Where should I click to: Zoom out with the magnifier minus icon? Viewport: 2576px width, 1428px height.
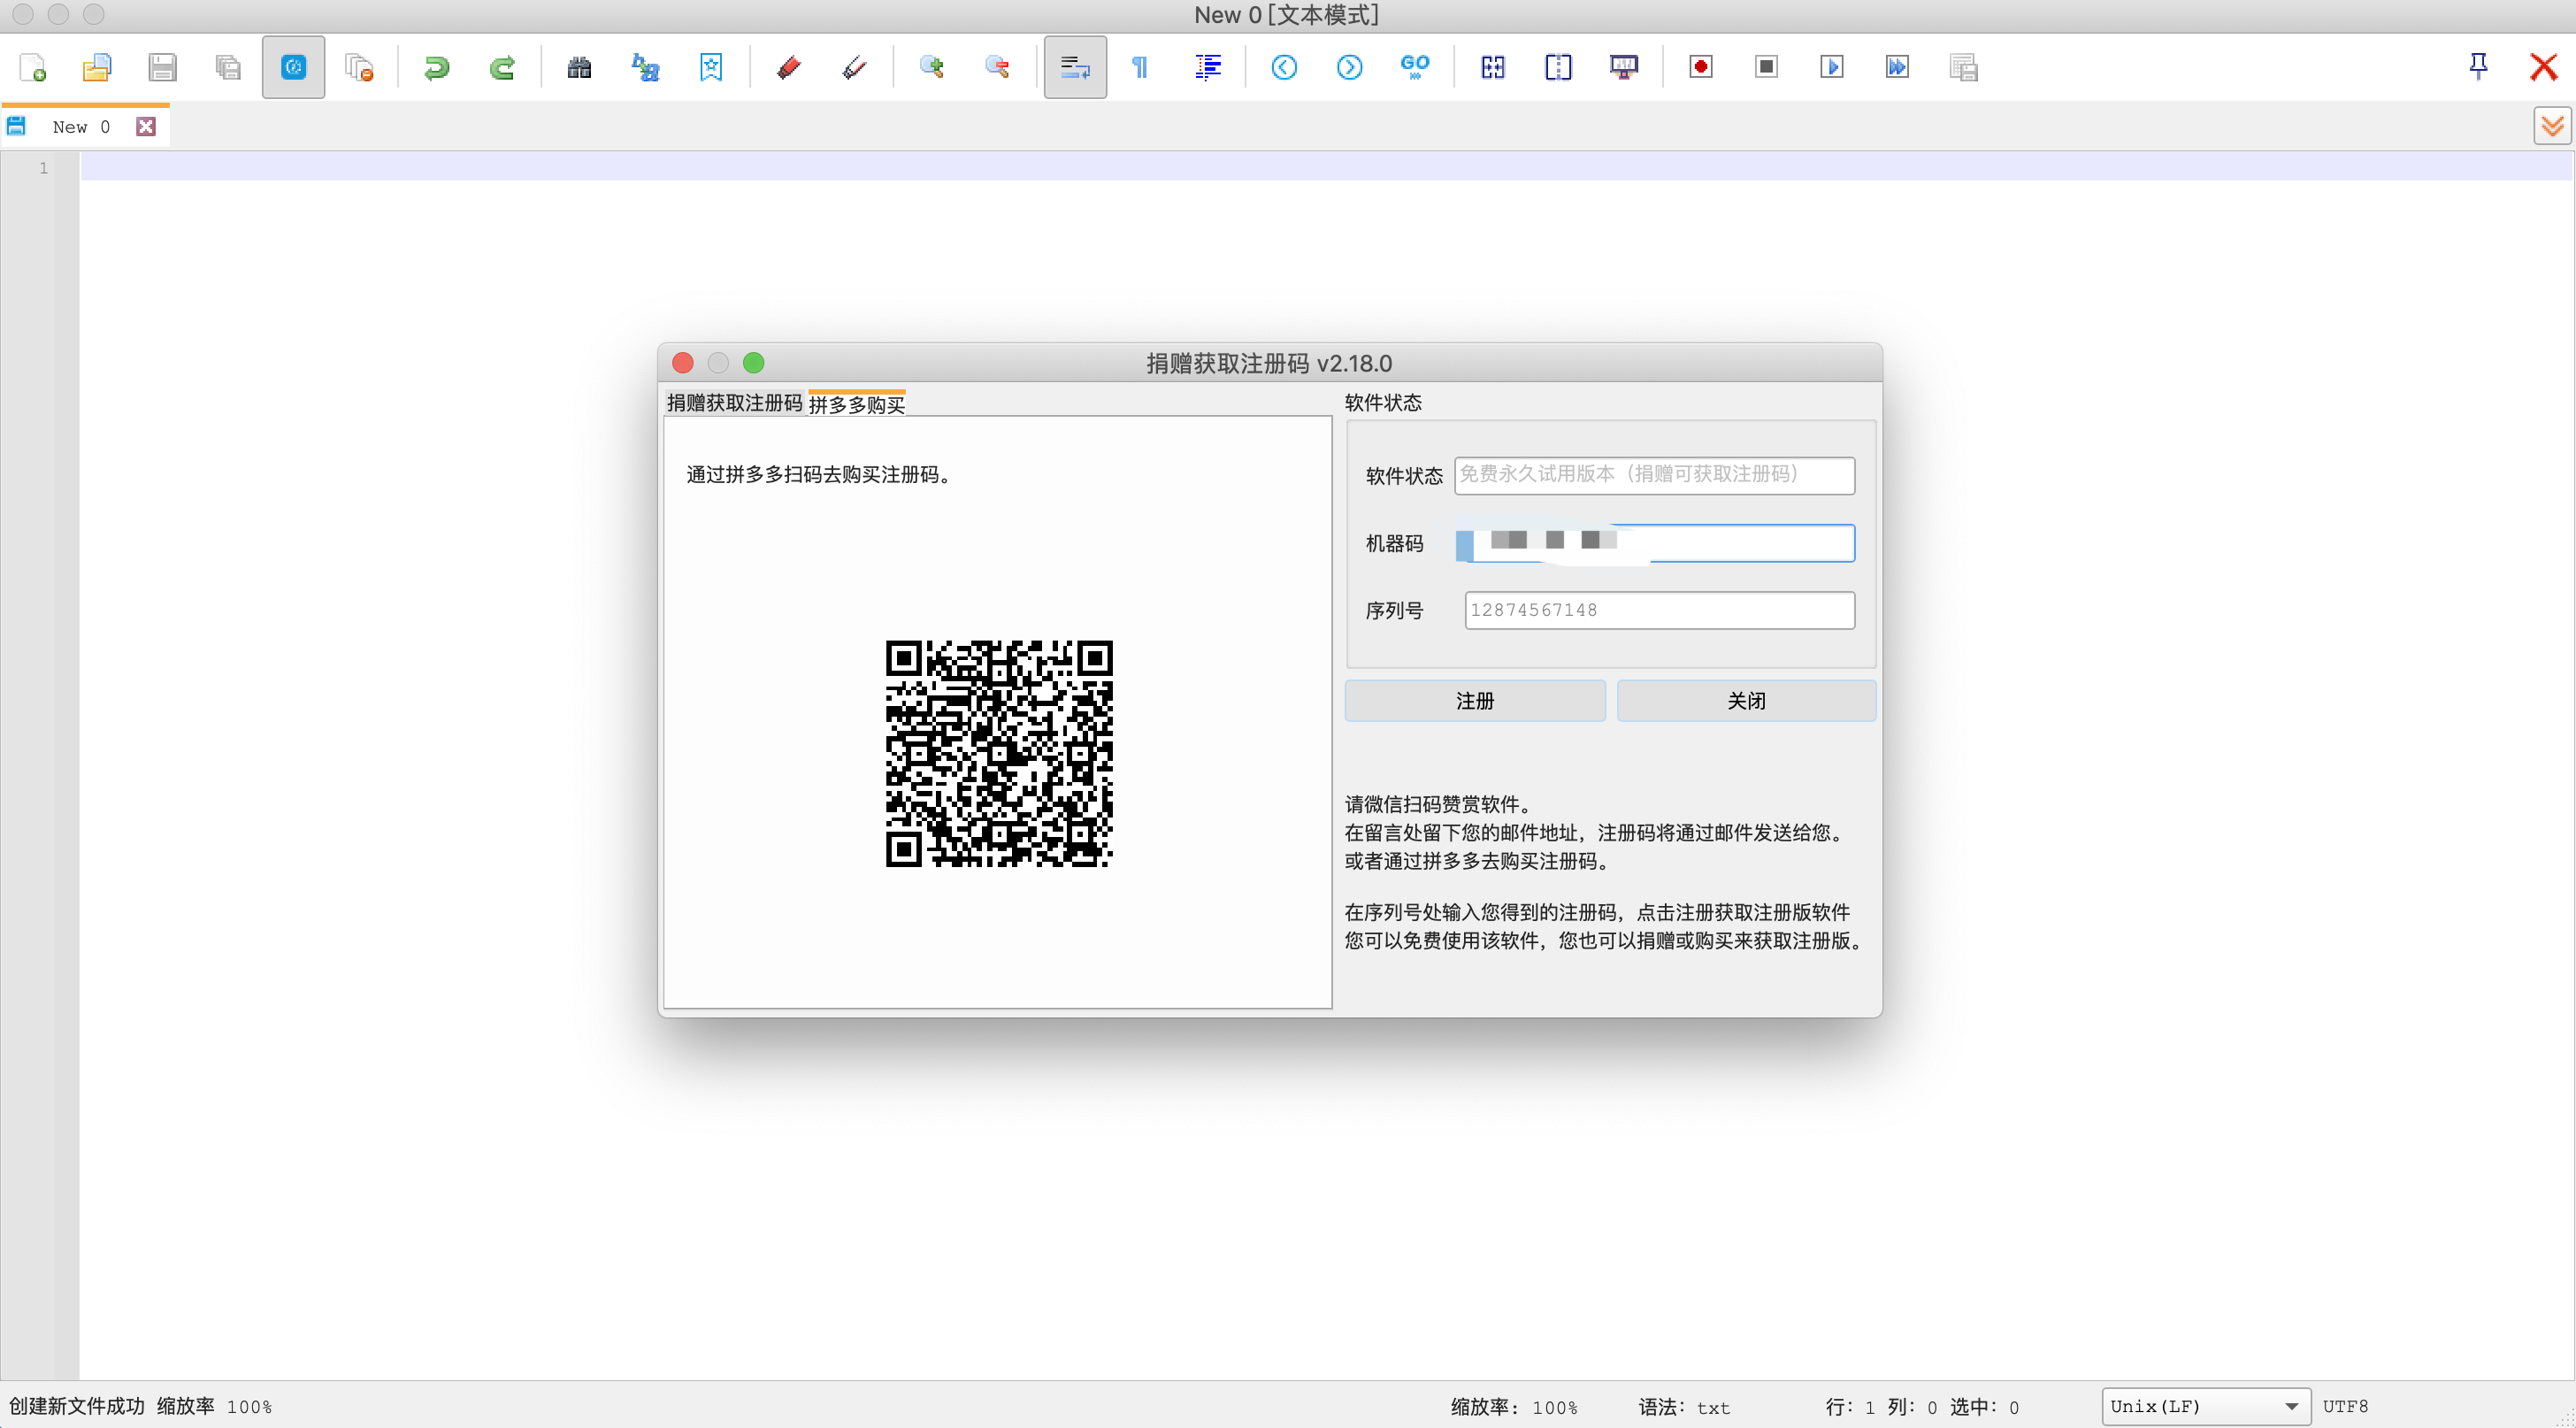click(x=996, y=67)
